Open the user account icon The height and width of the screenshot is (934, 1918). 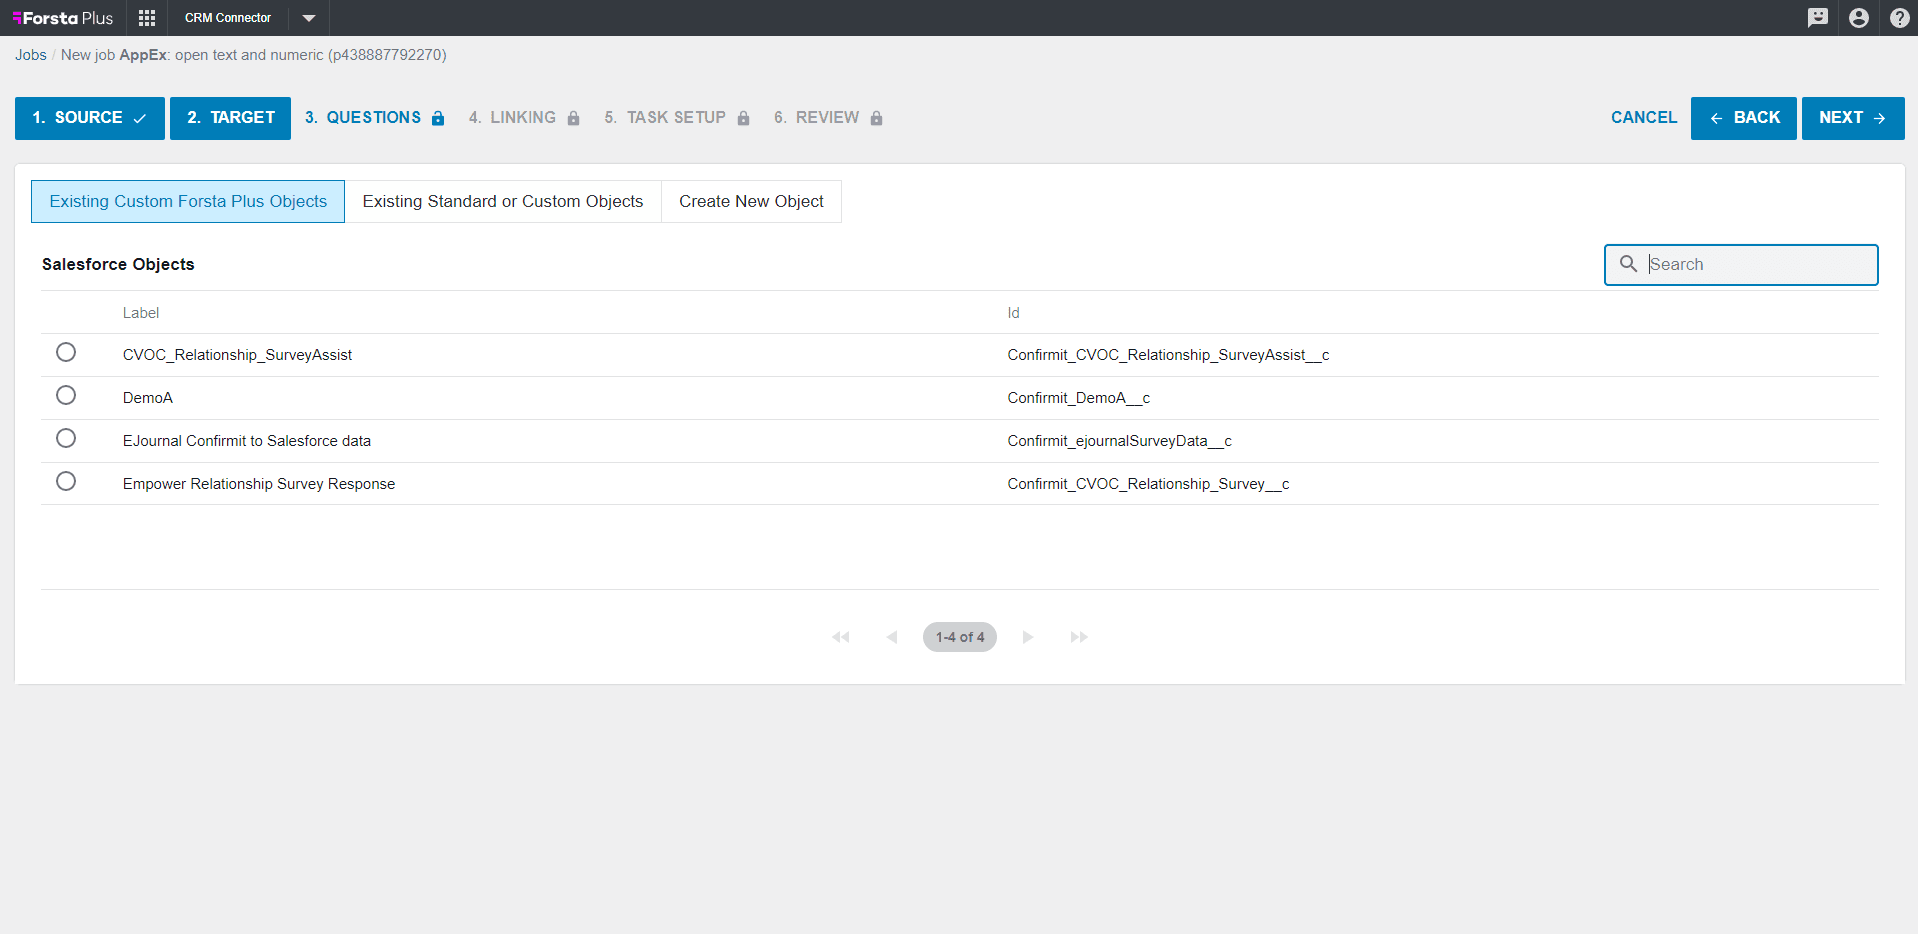1859,18
